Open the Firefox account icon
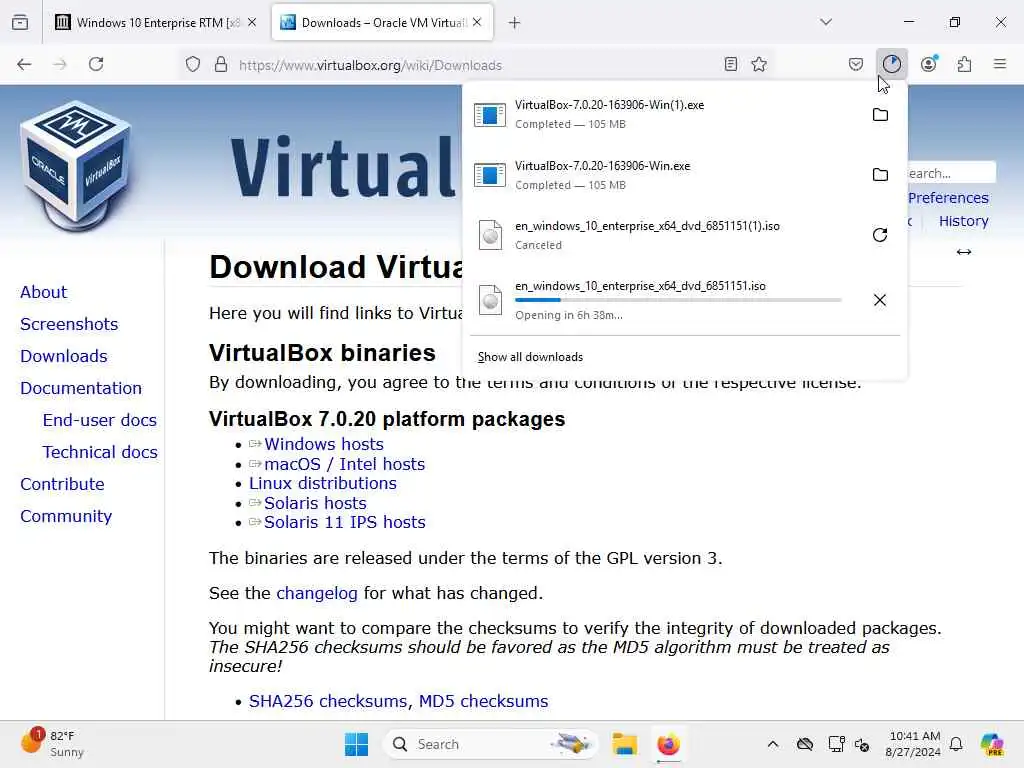The image size is (1024, 768). click(x=929, y=64)
